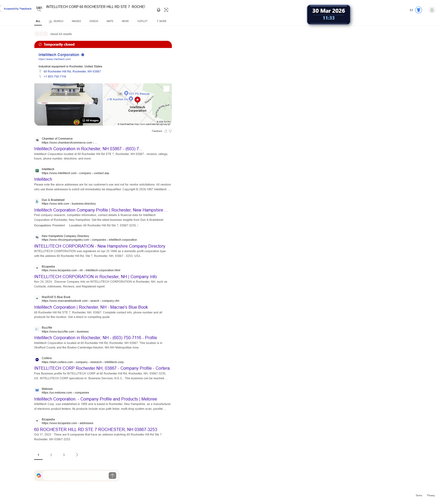Screen dimensions: 444x500
Task: Select the All results tab
Action: click(38, 21)
